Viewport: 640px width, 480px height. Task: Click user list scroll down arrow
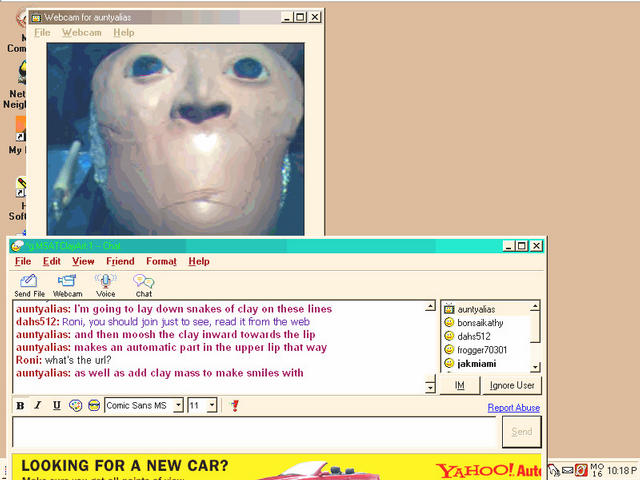coord(535,367)
